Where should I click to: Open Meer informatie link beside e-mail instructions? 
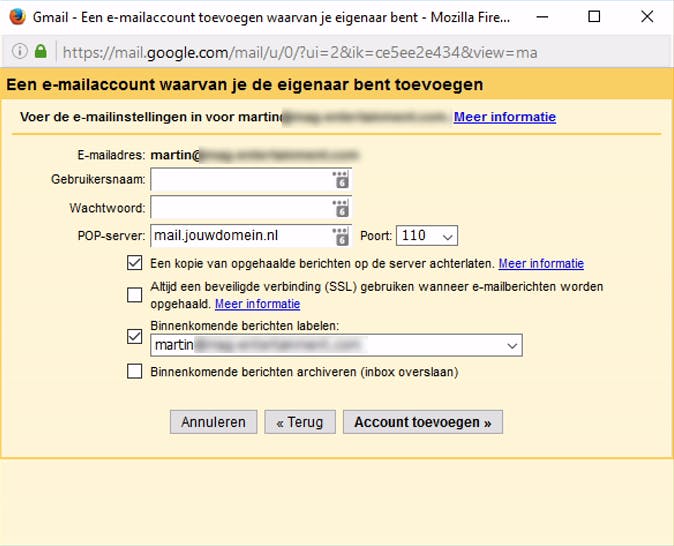pyautogui.click(x=504, y=117)
